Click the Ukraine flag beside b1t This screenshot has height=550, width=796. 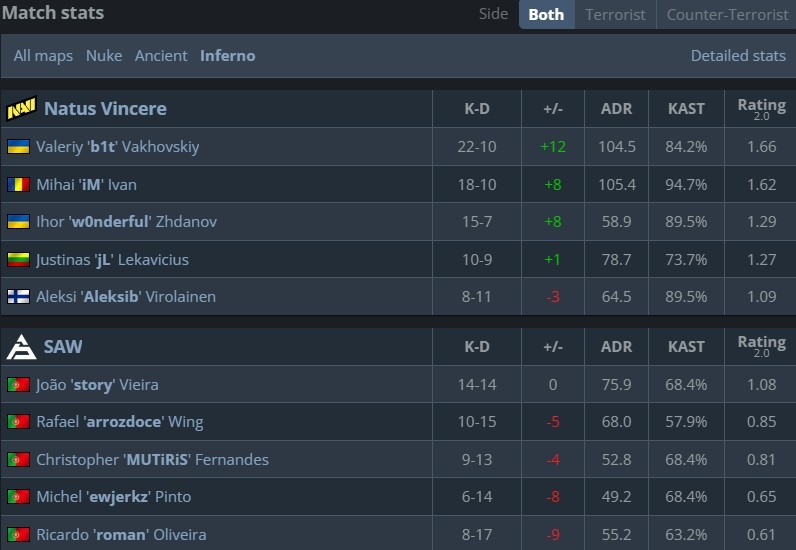coord(18,147)
